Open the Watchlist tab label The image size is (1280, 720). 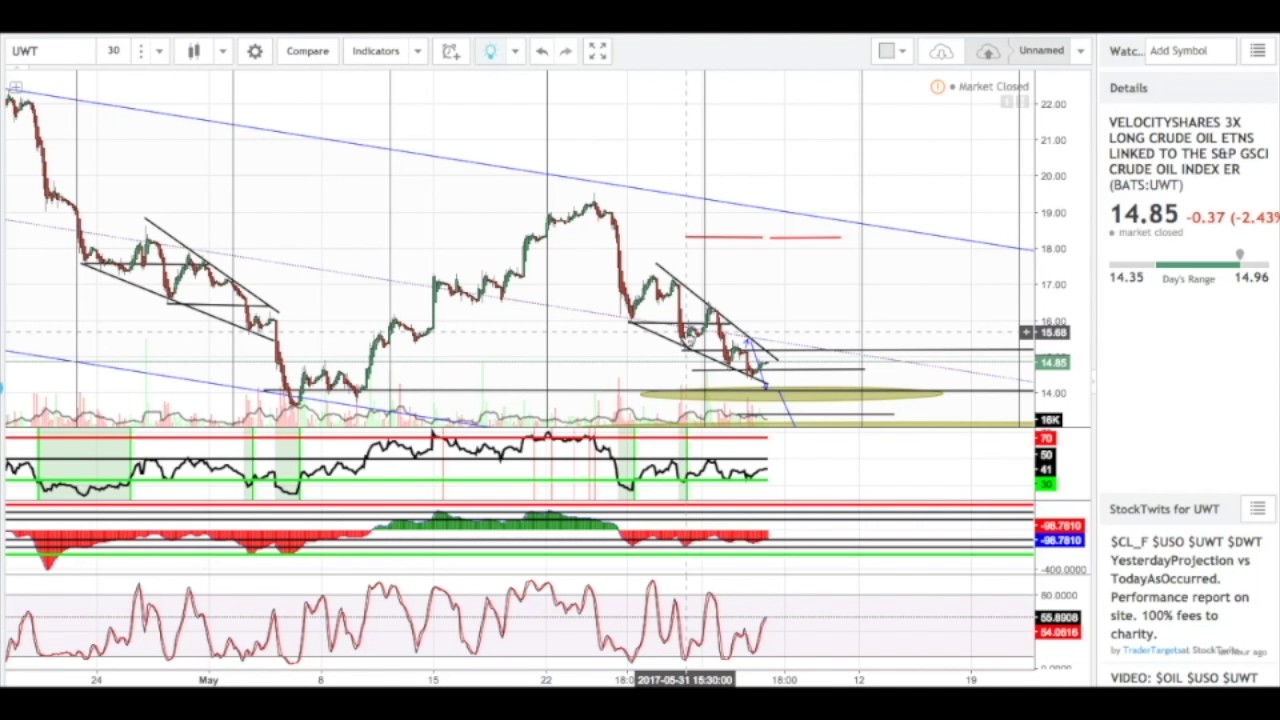(x=1125, y=51)
